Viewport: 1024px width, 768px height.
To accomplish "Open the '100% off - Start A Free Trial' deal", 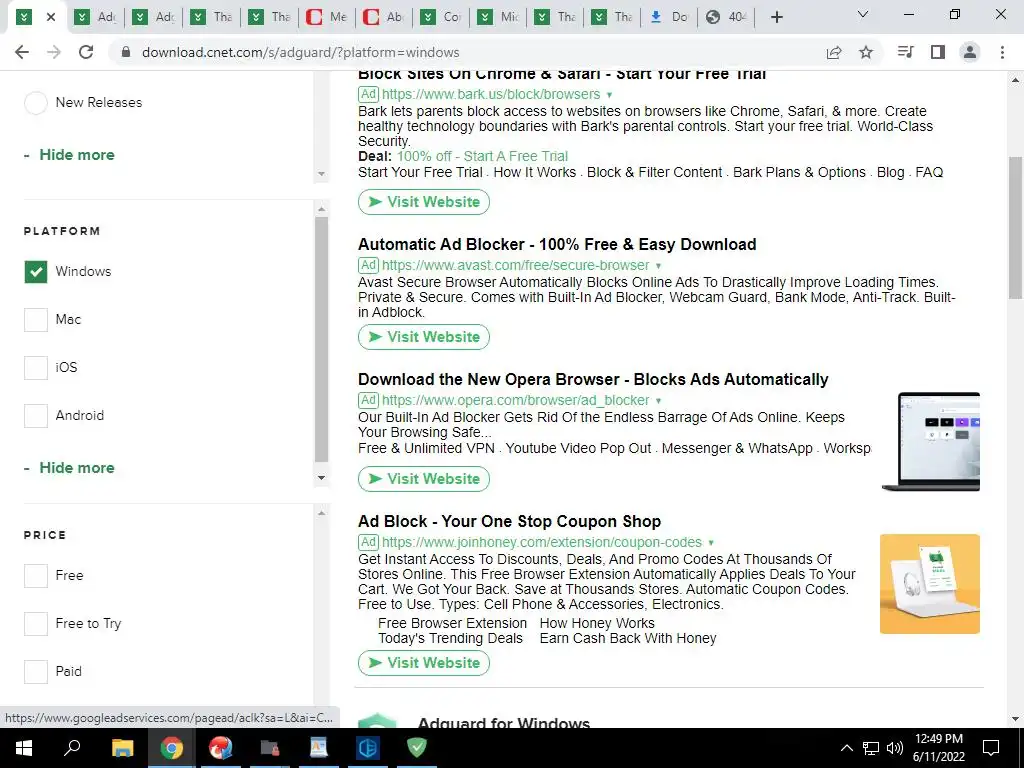I will pyautogui.click(x=482, y=157).
